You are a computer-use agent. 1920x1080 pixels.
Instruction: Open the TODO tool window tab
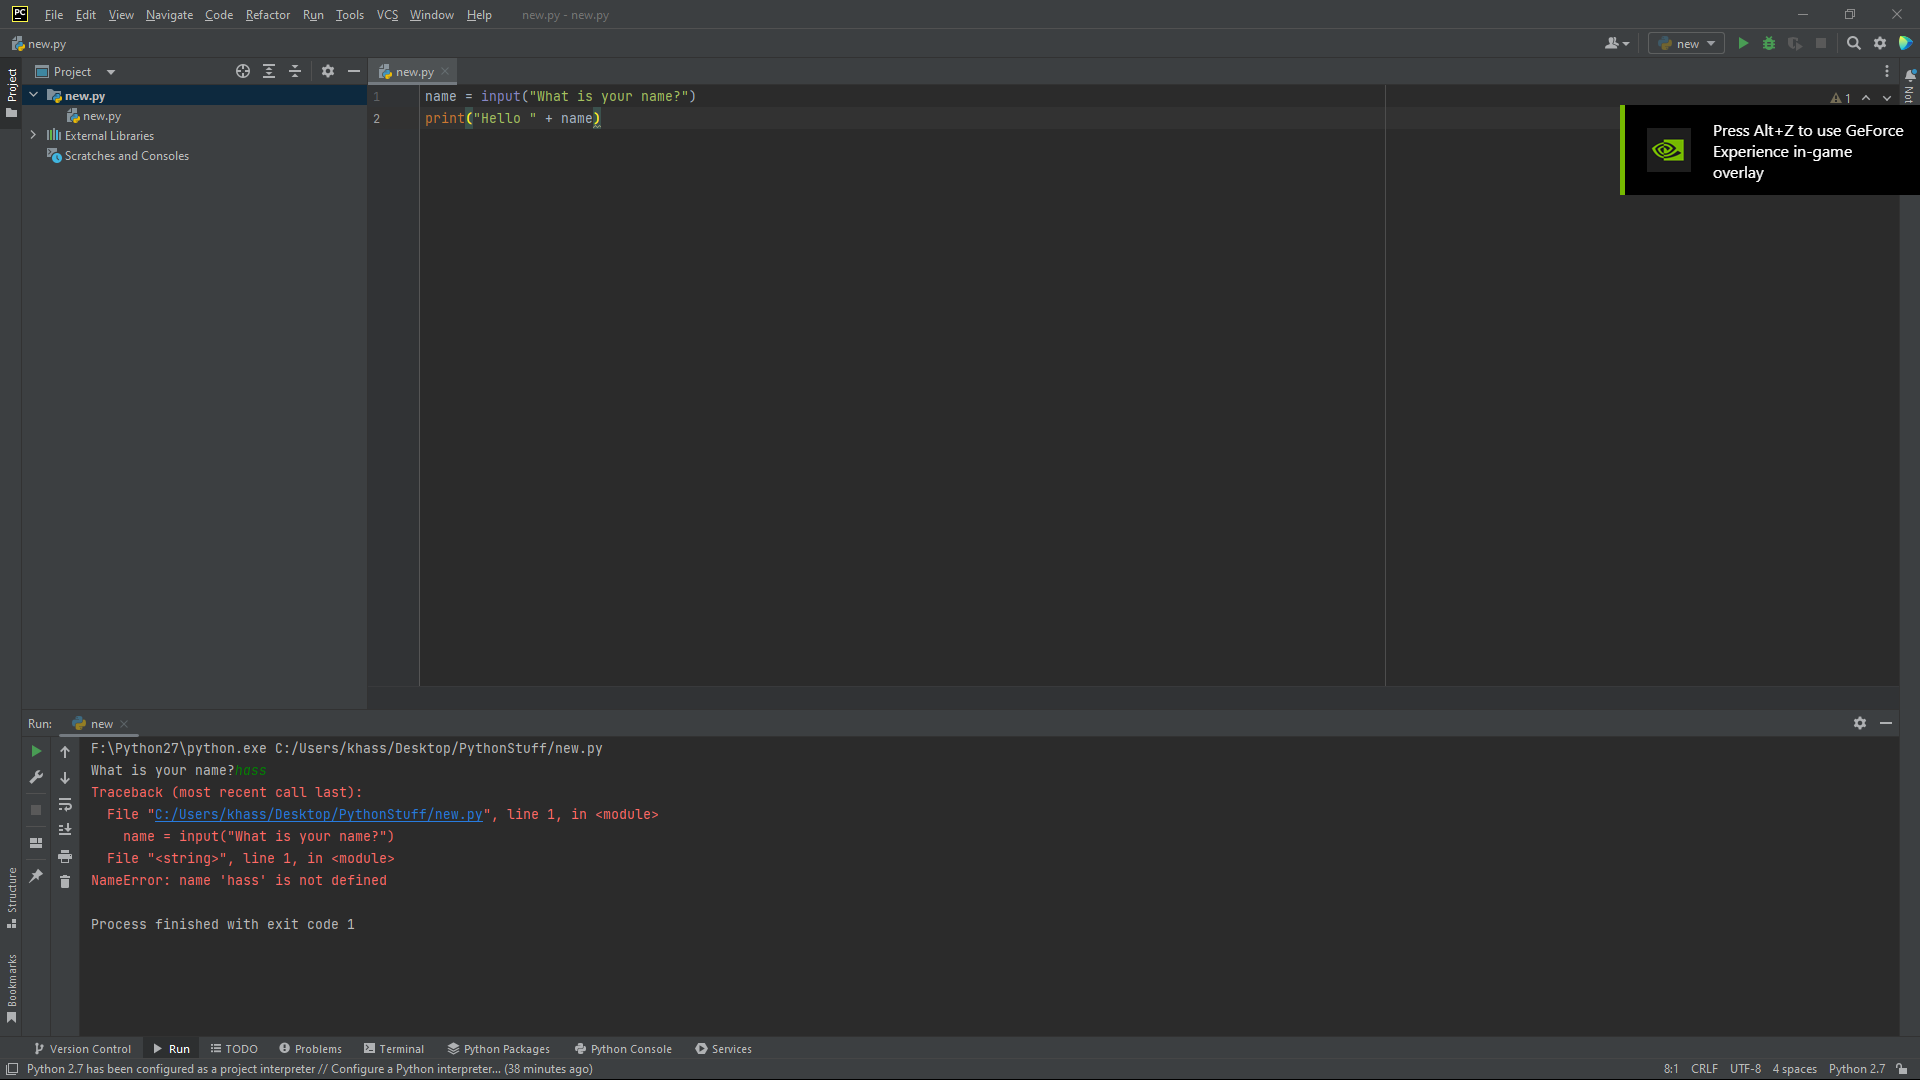[234, 1049]
